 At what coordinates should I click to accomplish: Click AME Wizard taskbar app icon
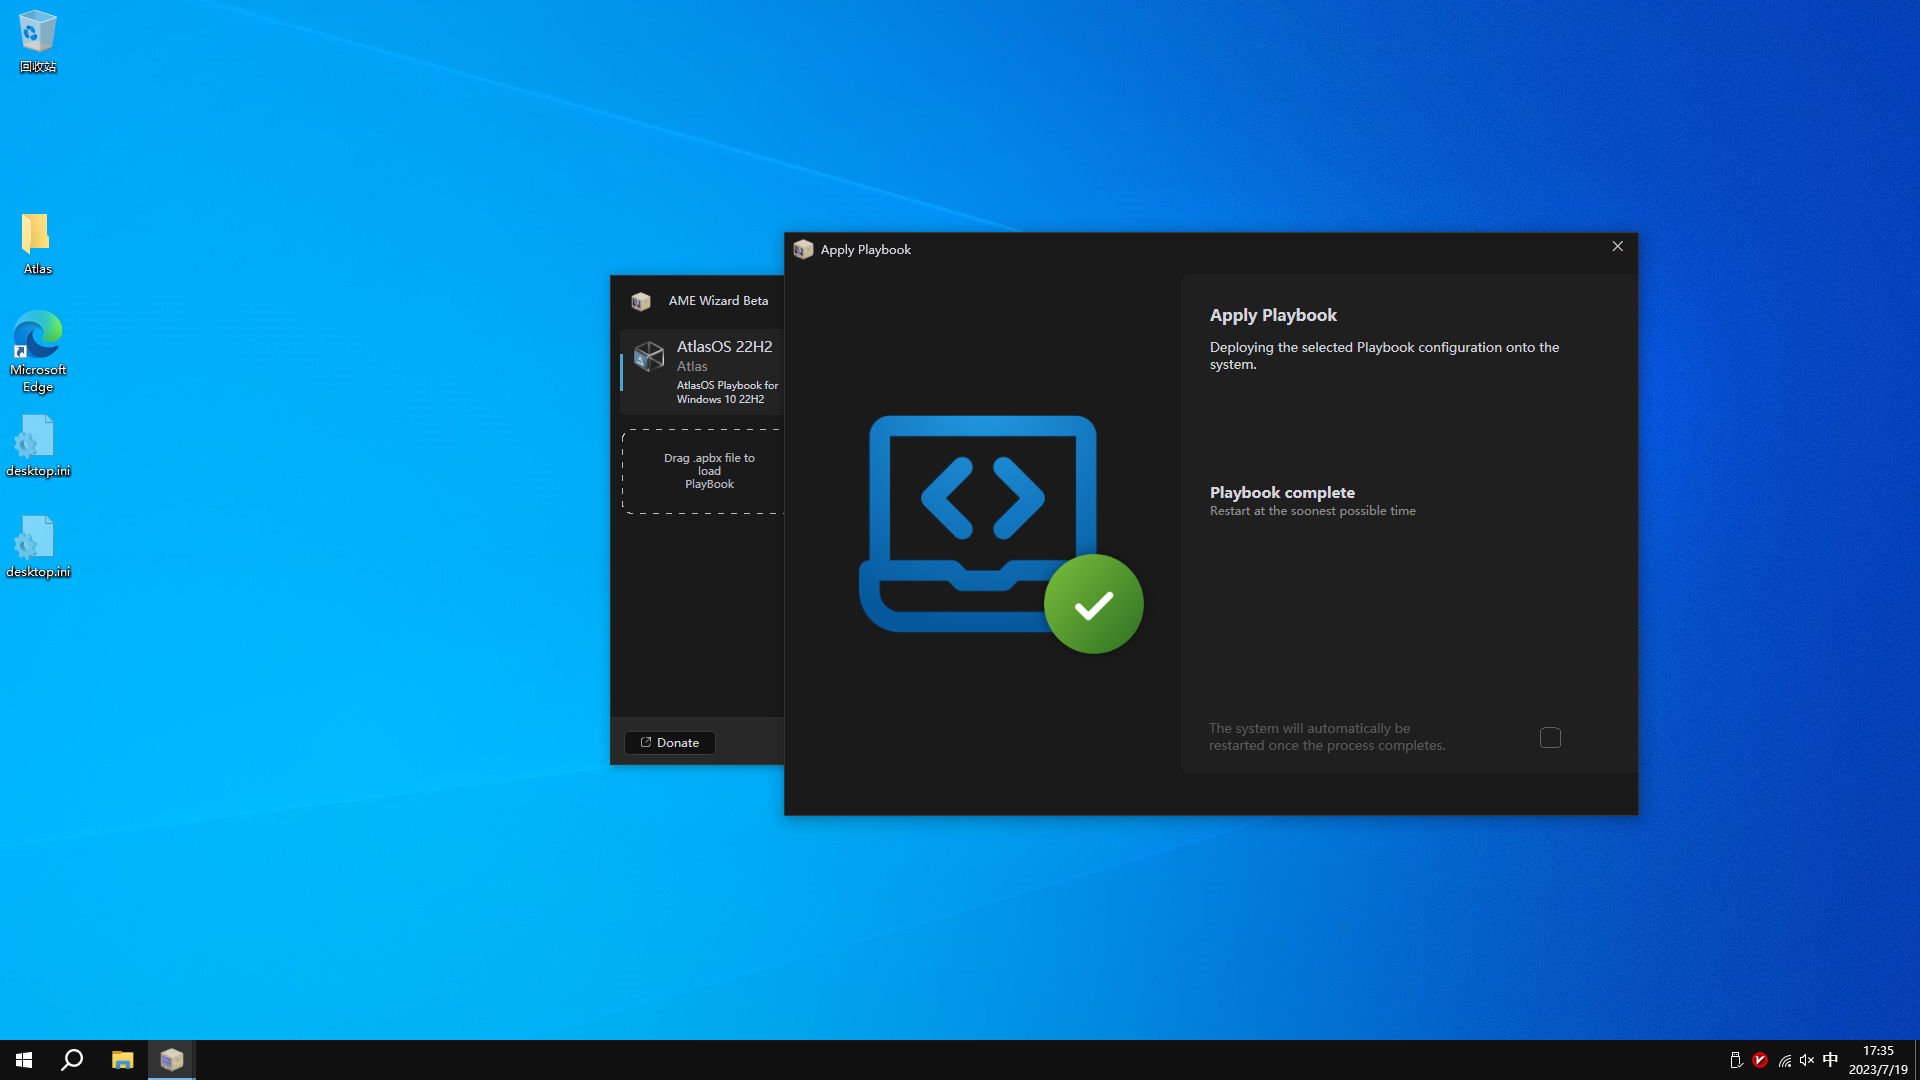172,1060
